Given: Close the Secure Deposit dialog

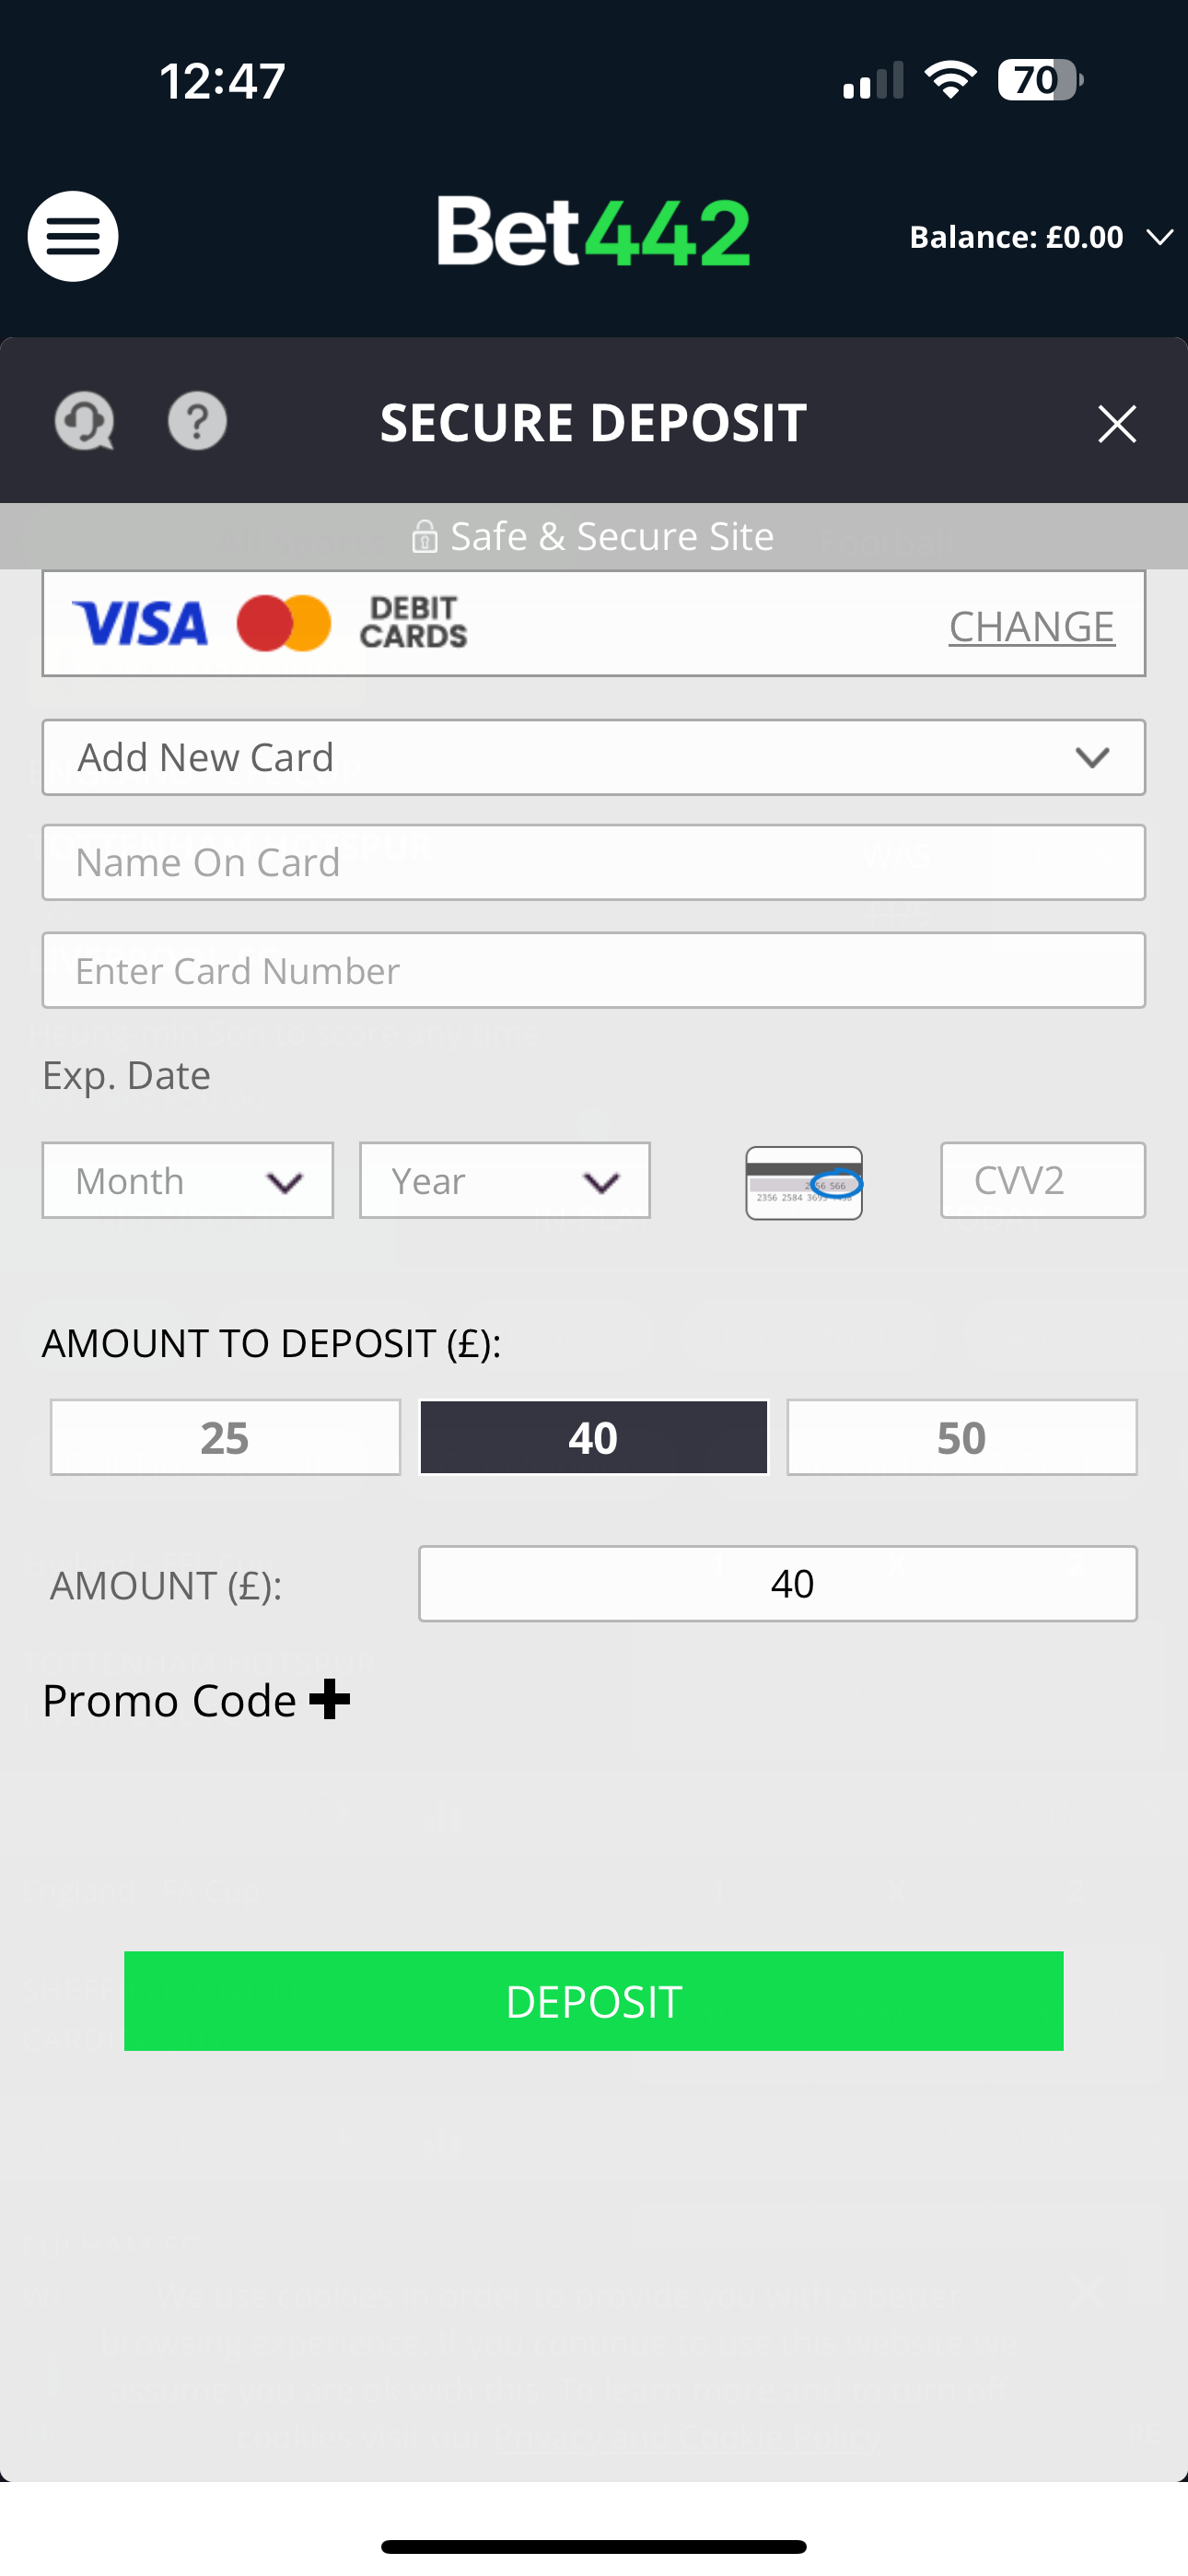Looking at the screenshot, I should coord(1116,424).
